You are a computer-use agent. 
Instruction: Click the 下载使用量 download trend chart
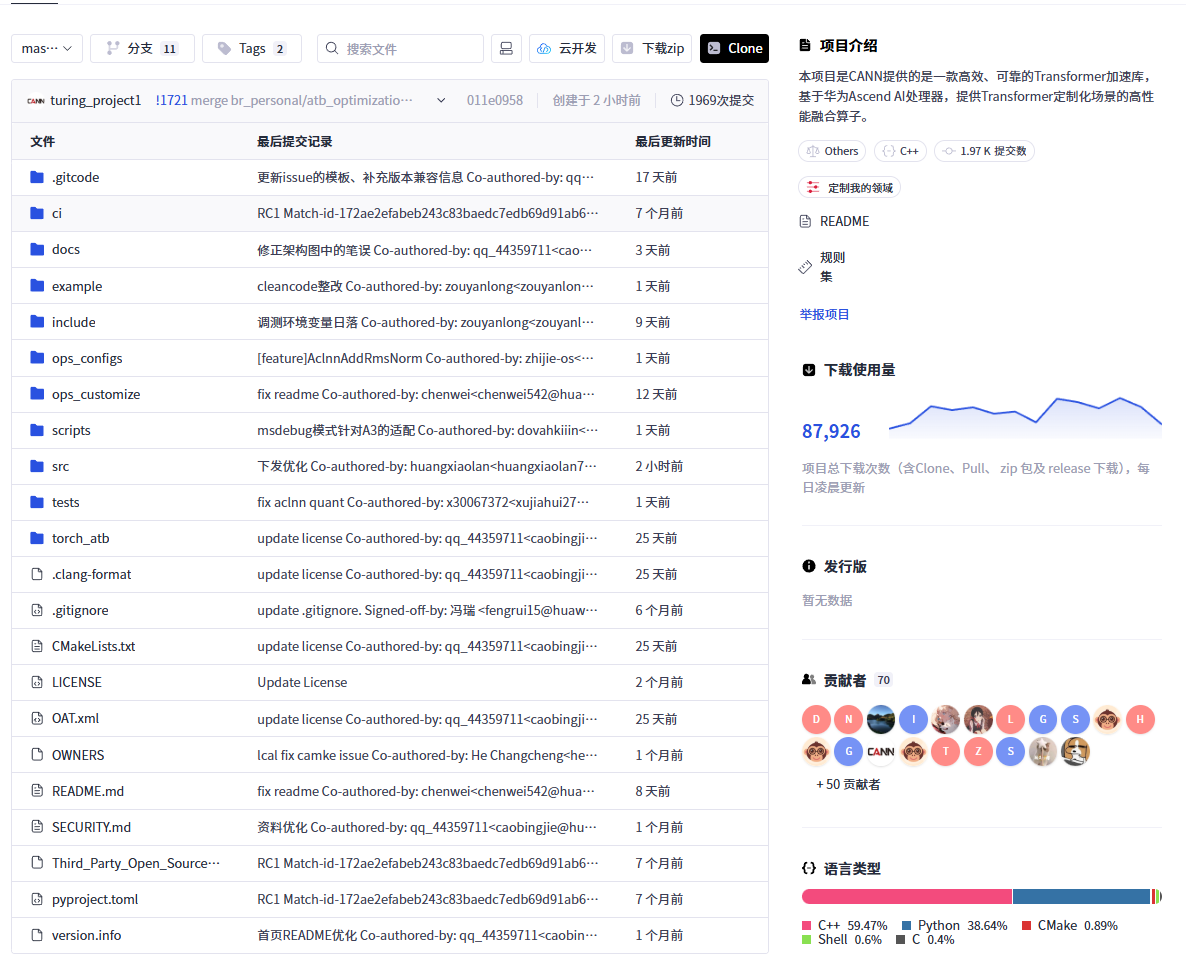(1025, 417)
